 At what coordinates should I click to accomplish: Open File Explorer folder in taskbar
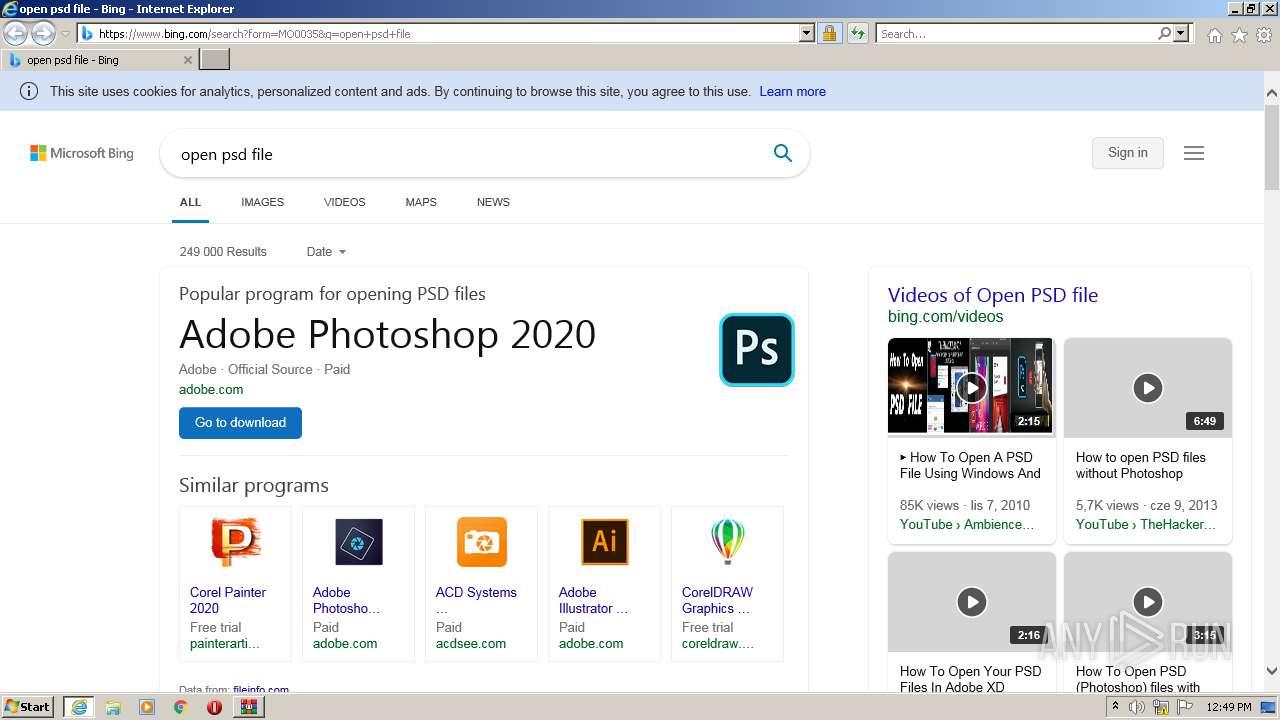point(113,707)
